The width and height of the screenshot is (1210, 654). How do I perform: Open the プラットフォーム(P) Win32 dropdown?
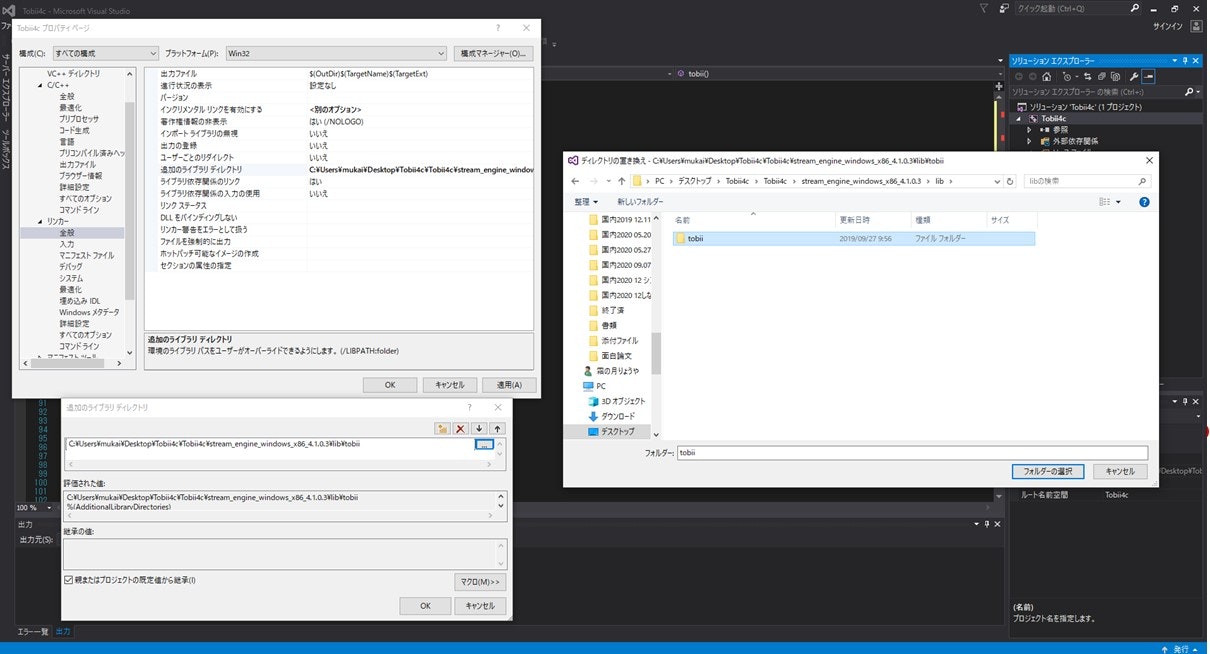coord(335,53)
